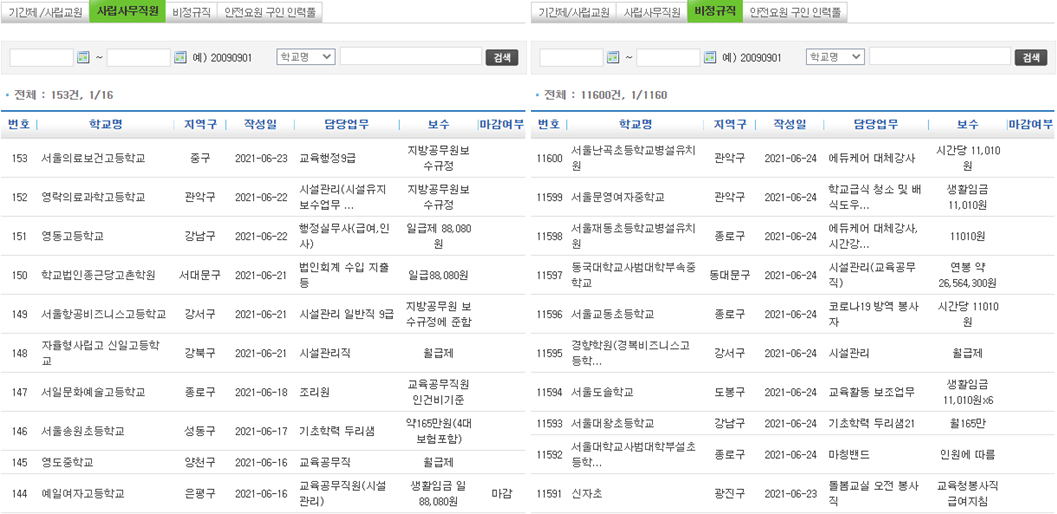Open 영락의료과학고등학교 posting
This screenshot has height=514, width=1057.
(93, 197)
